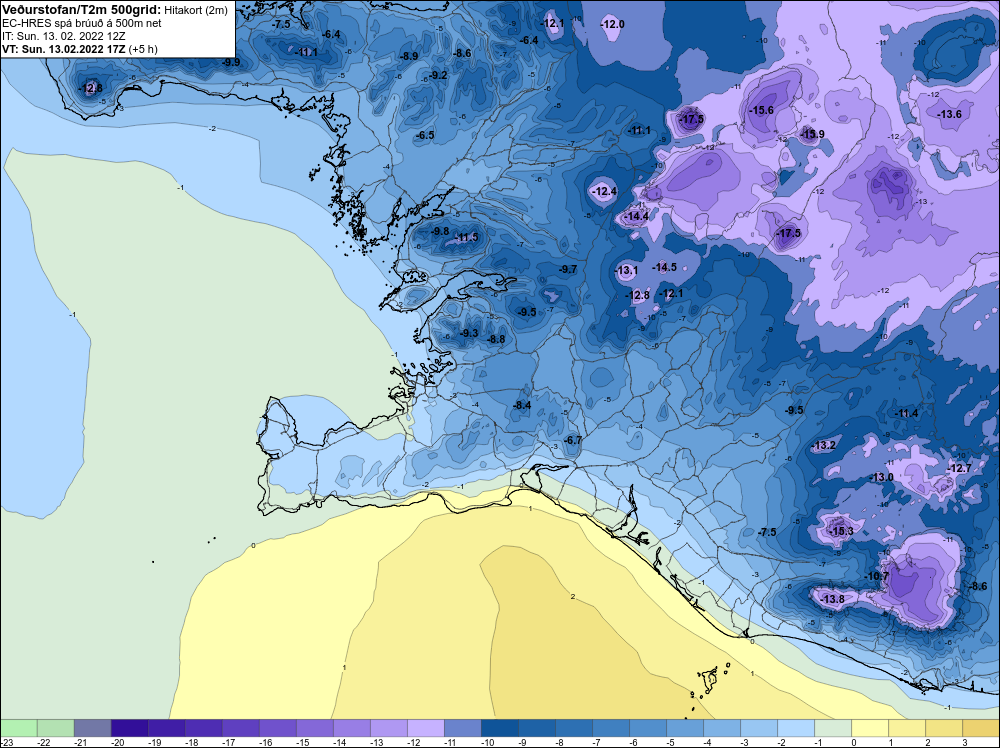The image size is (1000, 748).
Task: Choose the legend swatch labeled 3
Action: [x=980, y=728]
